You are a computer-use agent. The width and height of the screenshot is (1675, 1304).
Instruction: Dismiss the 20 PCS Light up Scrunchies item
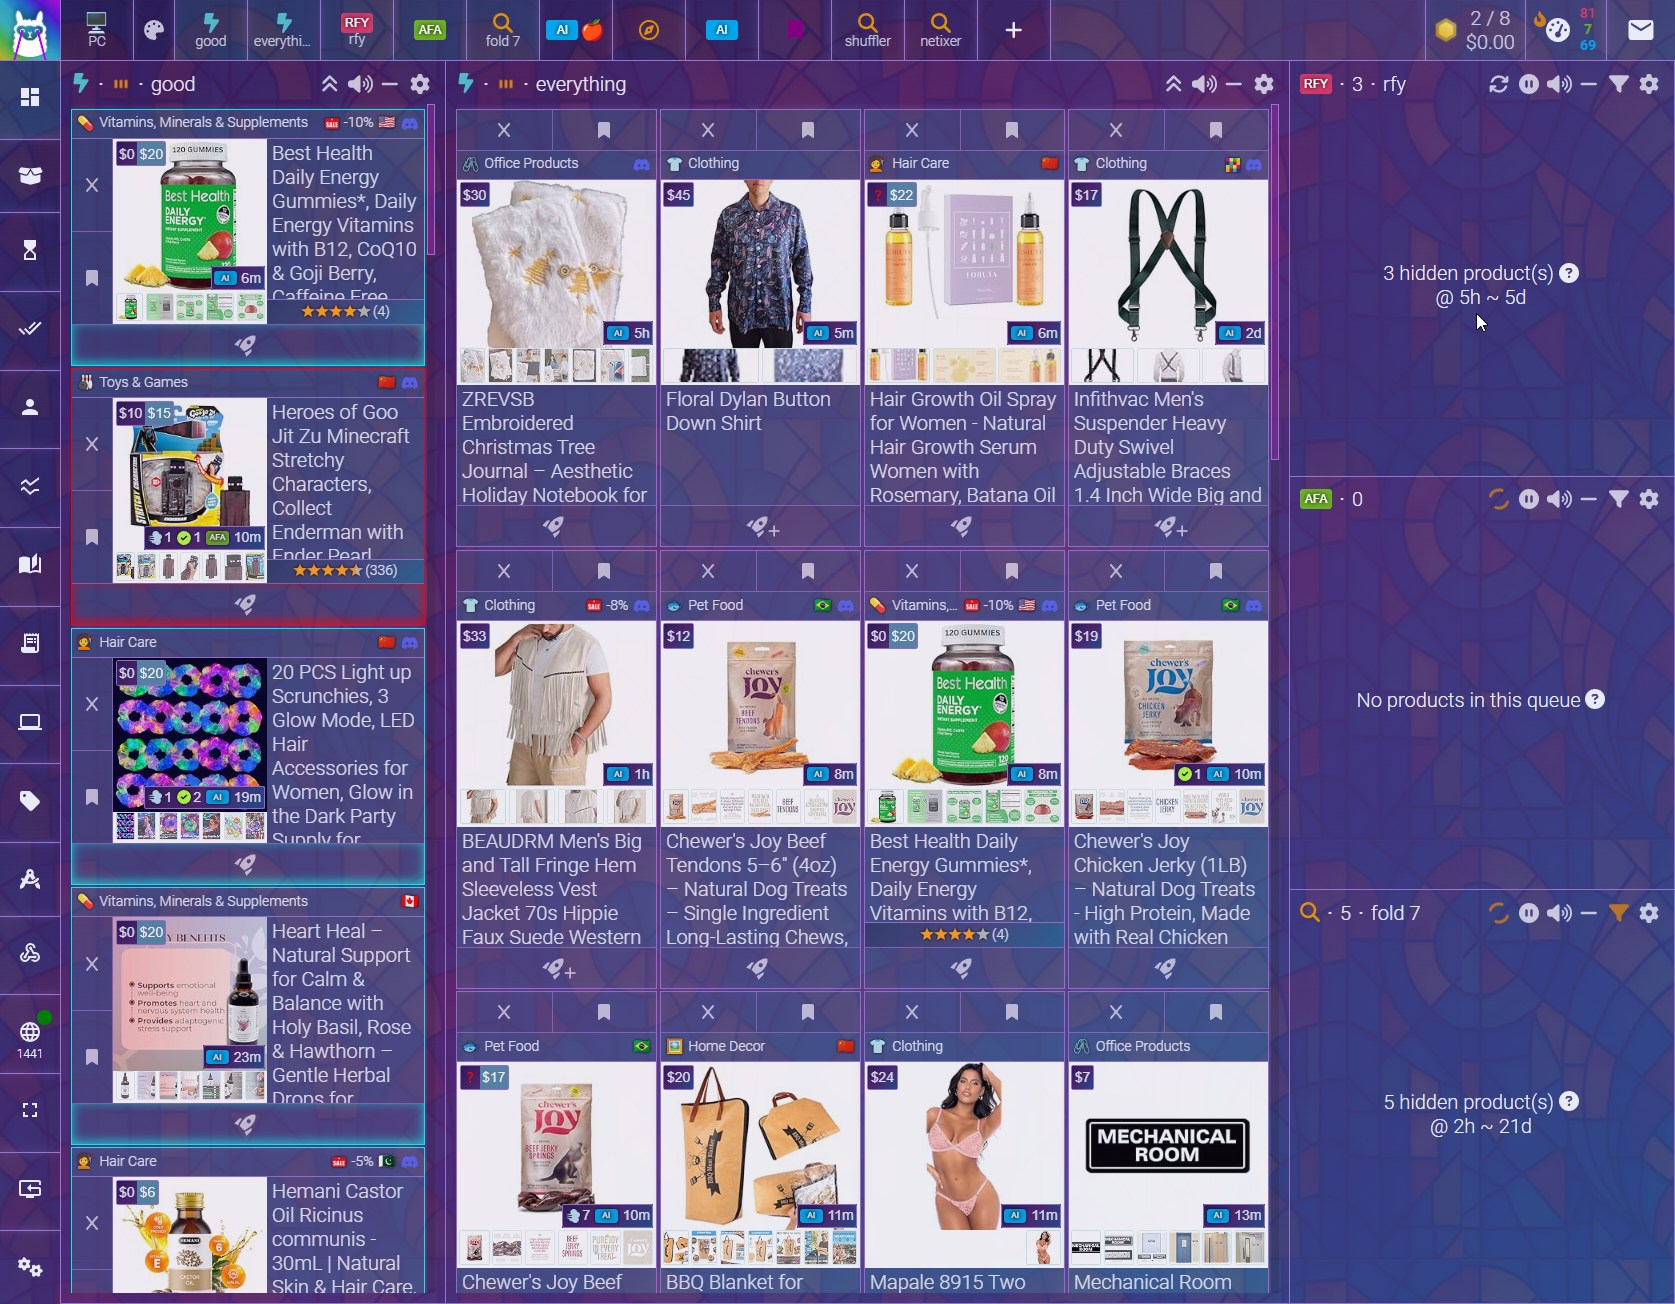point(92,704)
